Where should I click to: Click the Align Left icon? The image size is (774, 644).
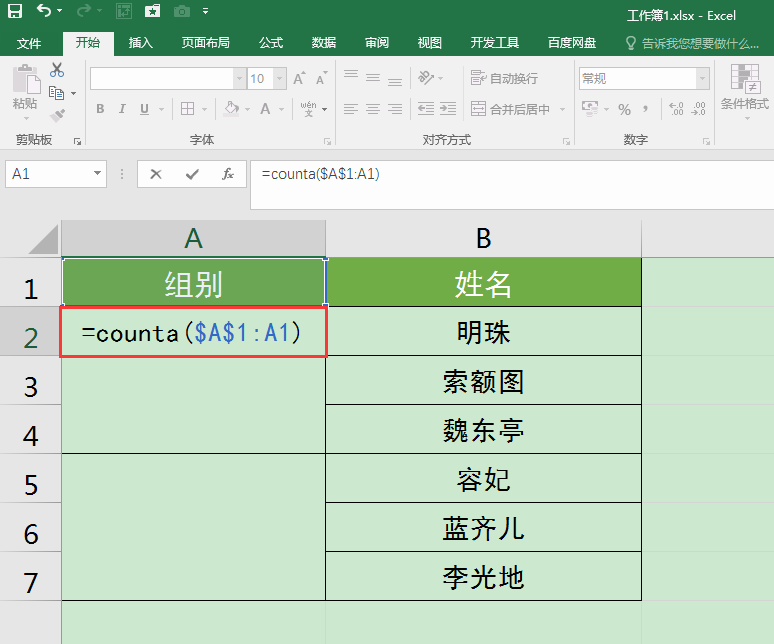[351, 109]
